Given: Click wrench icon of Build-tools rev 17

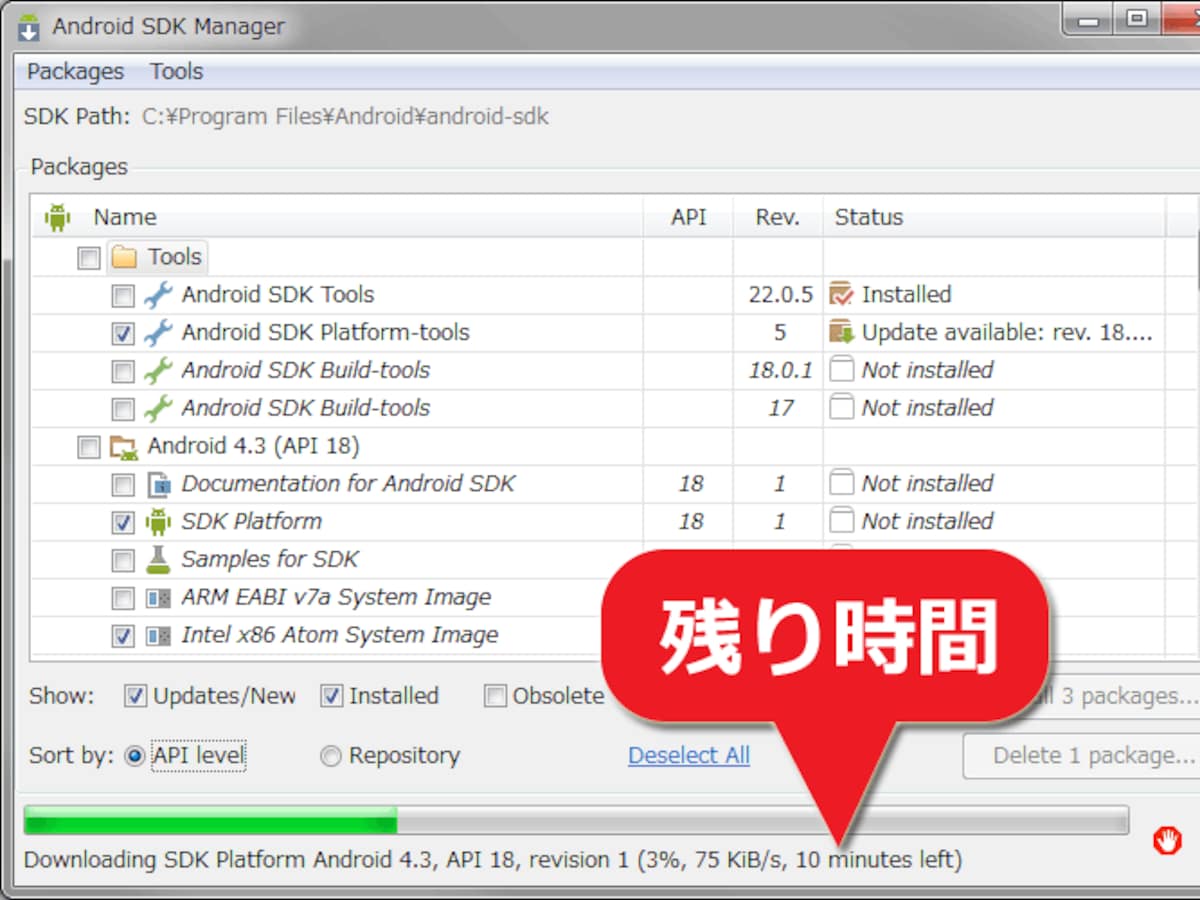Looking at the screenshot, I should 158,408.
